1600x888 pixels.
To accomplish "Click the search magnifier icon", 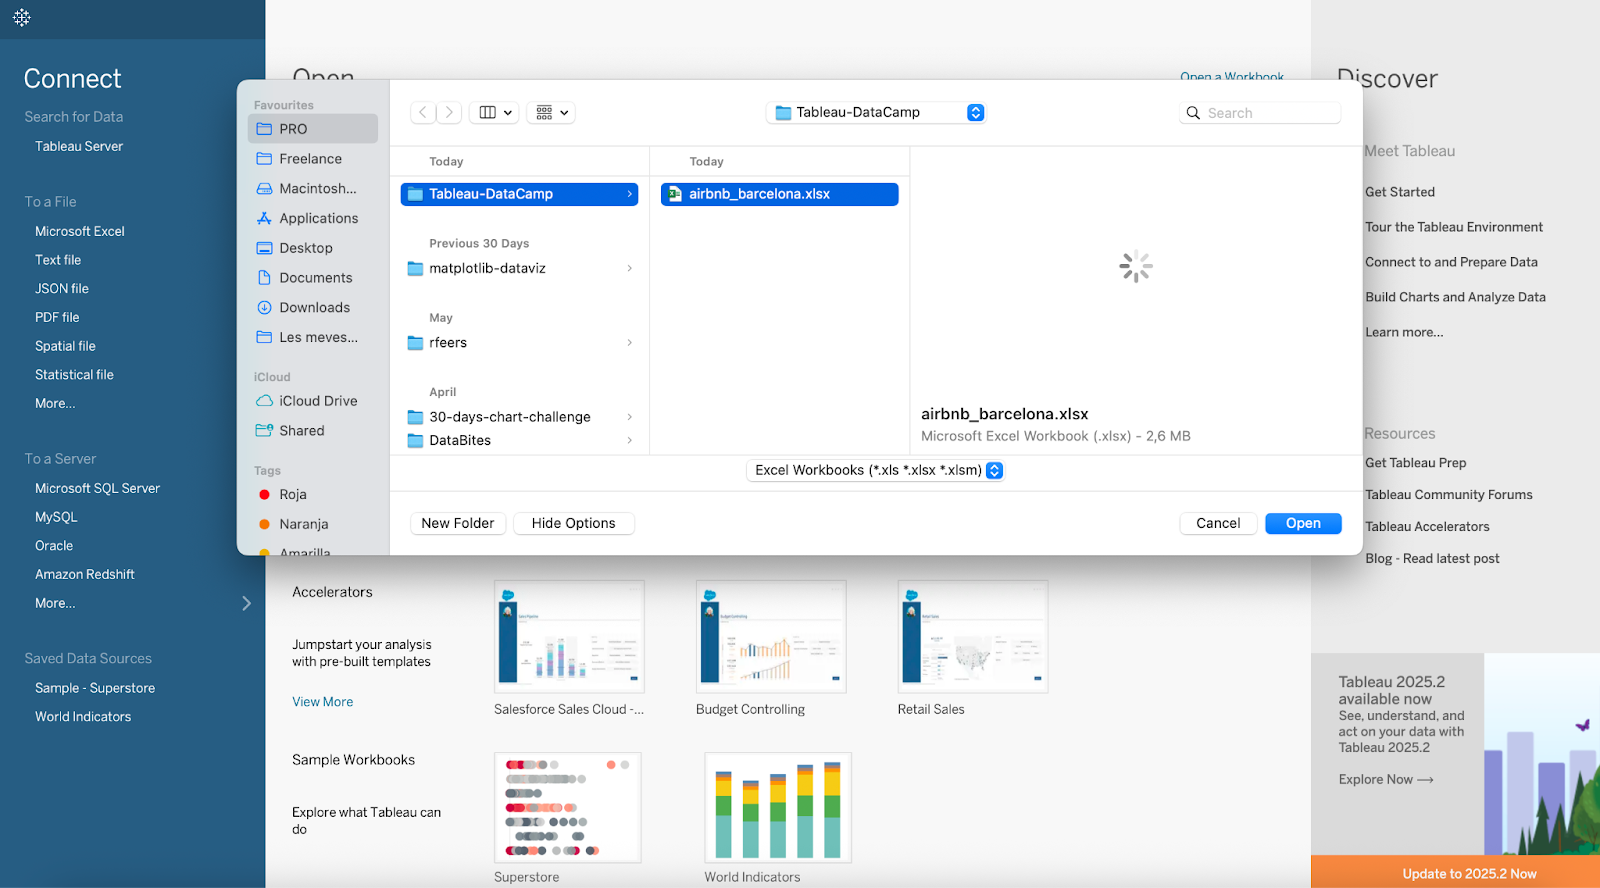I will click(x=1193, y=113).
